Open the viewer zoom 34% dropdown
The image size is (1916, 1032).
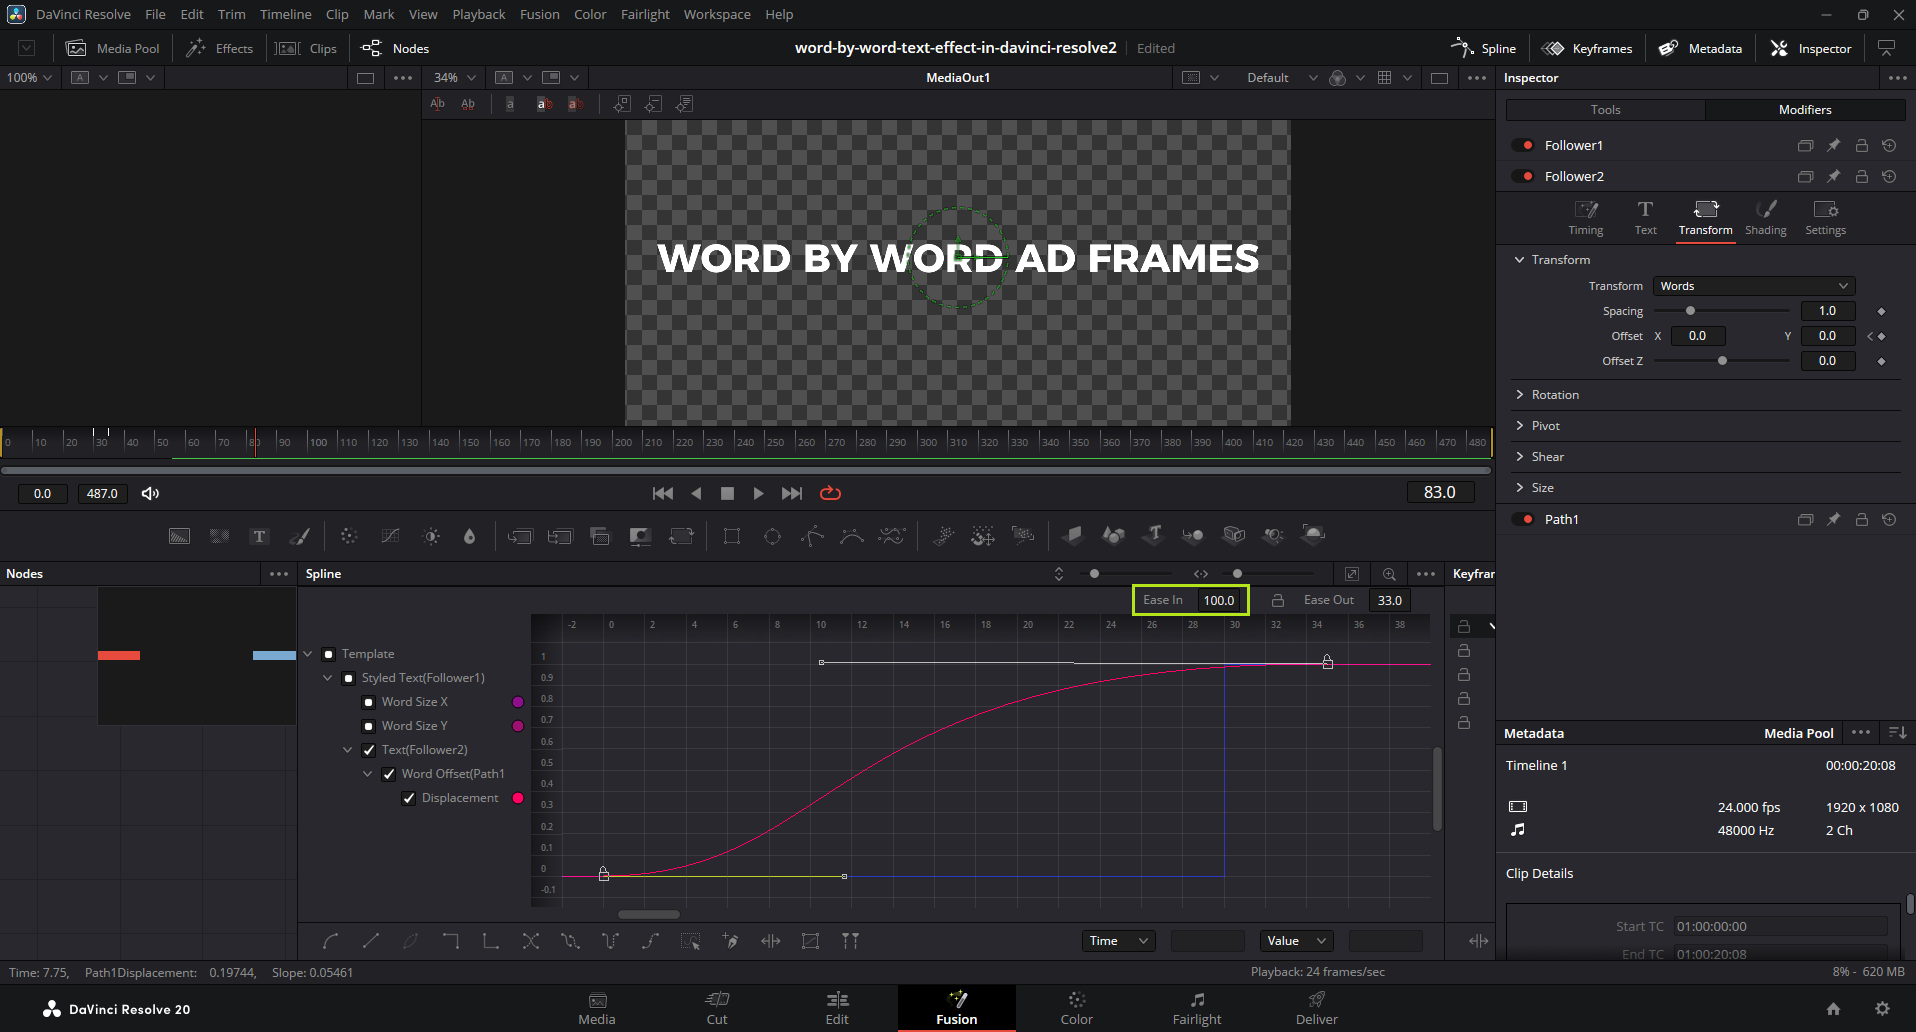click(x=455, y=78)
